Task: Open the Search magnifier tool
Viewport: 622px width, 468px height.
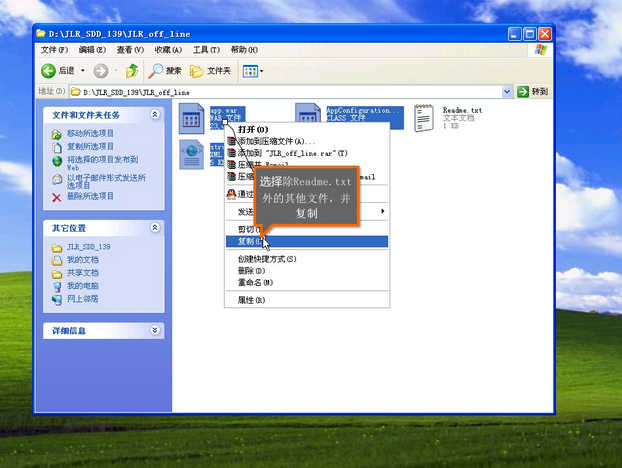Action: [156, 71]
